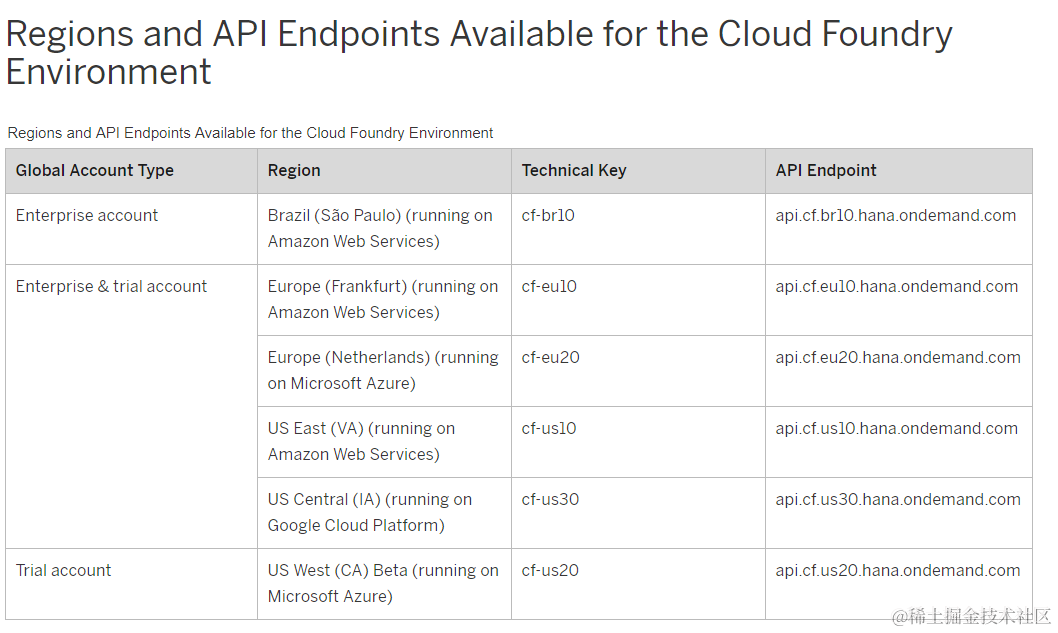The image size is (1058, 633).
Task: Click the US West (CA) Beta region cell
Action: pyautogui.click(x=382, y=583)
